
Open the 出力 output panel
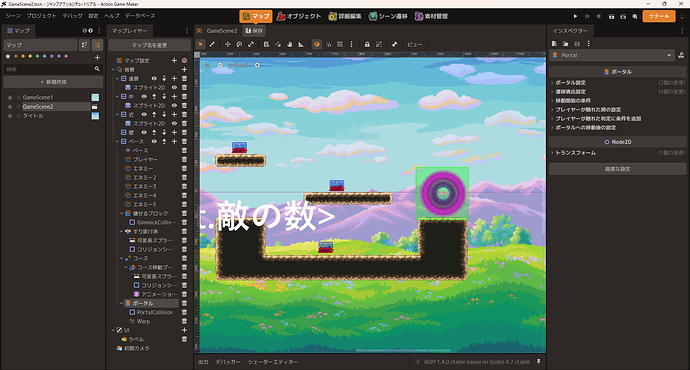(x=203, y=362)
